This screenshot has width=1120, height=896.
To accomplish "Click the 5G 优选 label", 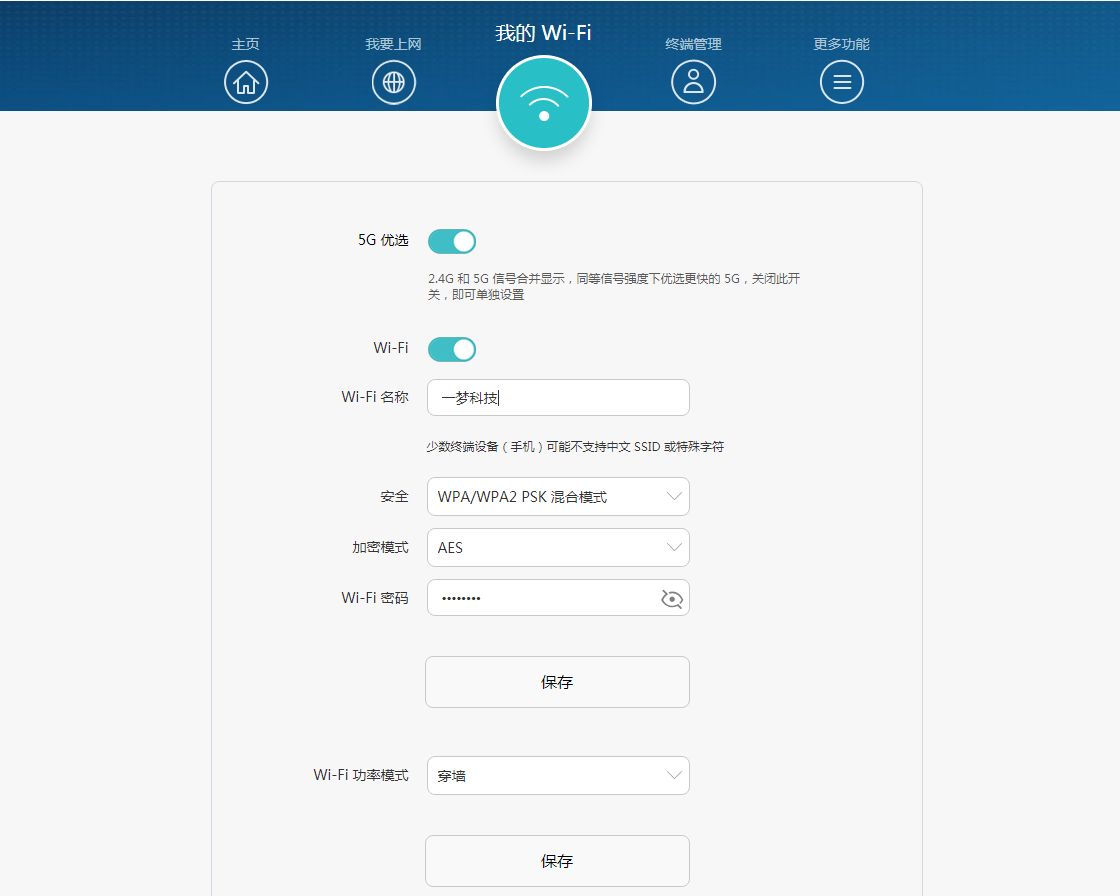I will pos(383,240).
